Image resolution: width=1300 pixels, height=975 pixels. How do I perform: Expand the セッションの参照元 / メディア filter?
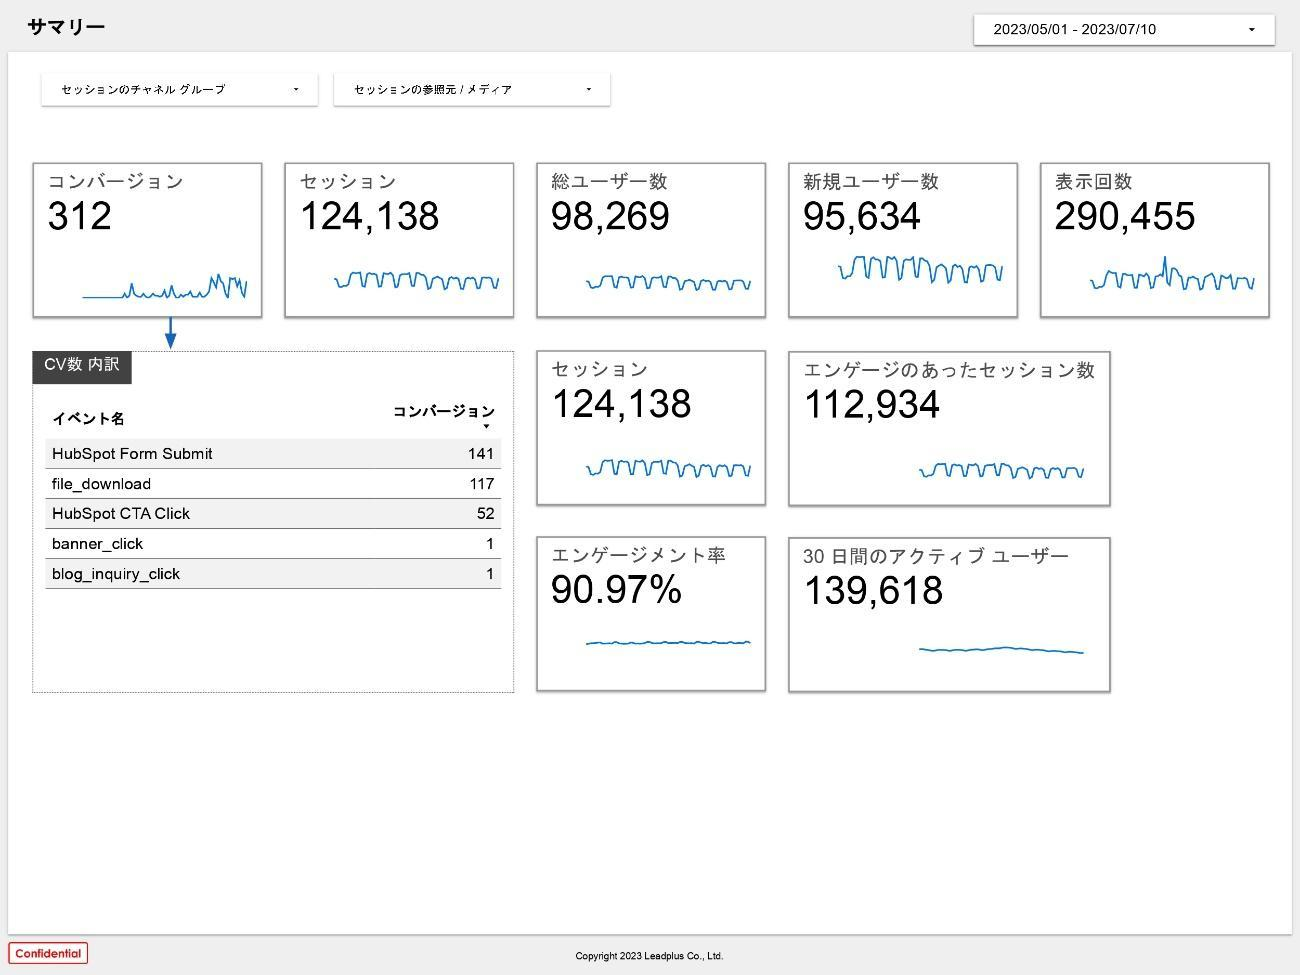click(471, 89)
